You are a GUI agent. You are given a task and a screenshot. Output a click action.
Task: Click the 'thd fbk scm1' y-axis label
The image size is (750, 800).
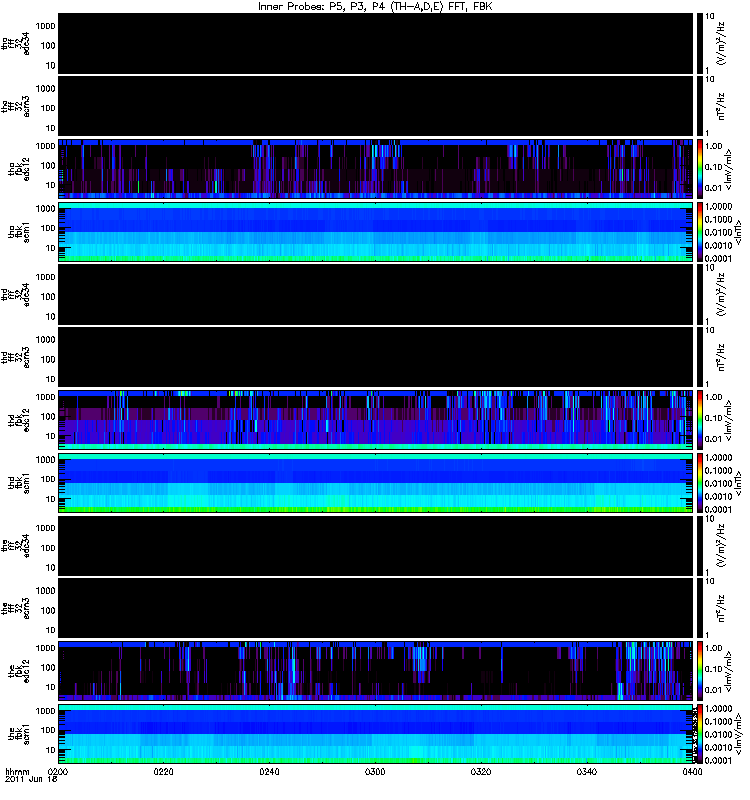pyautogui.click(x=19, y=483)
